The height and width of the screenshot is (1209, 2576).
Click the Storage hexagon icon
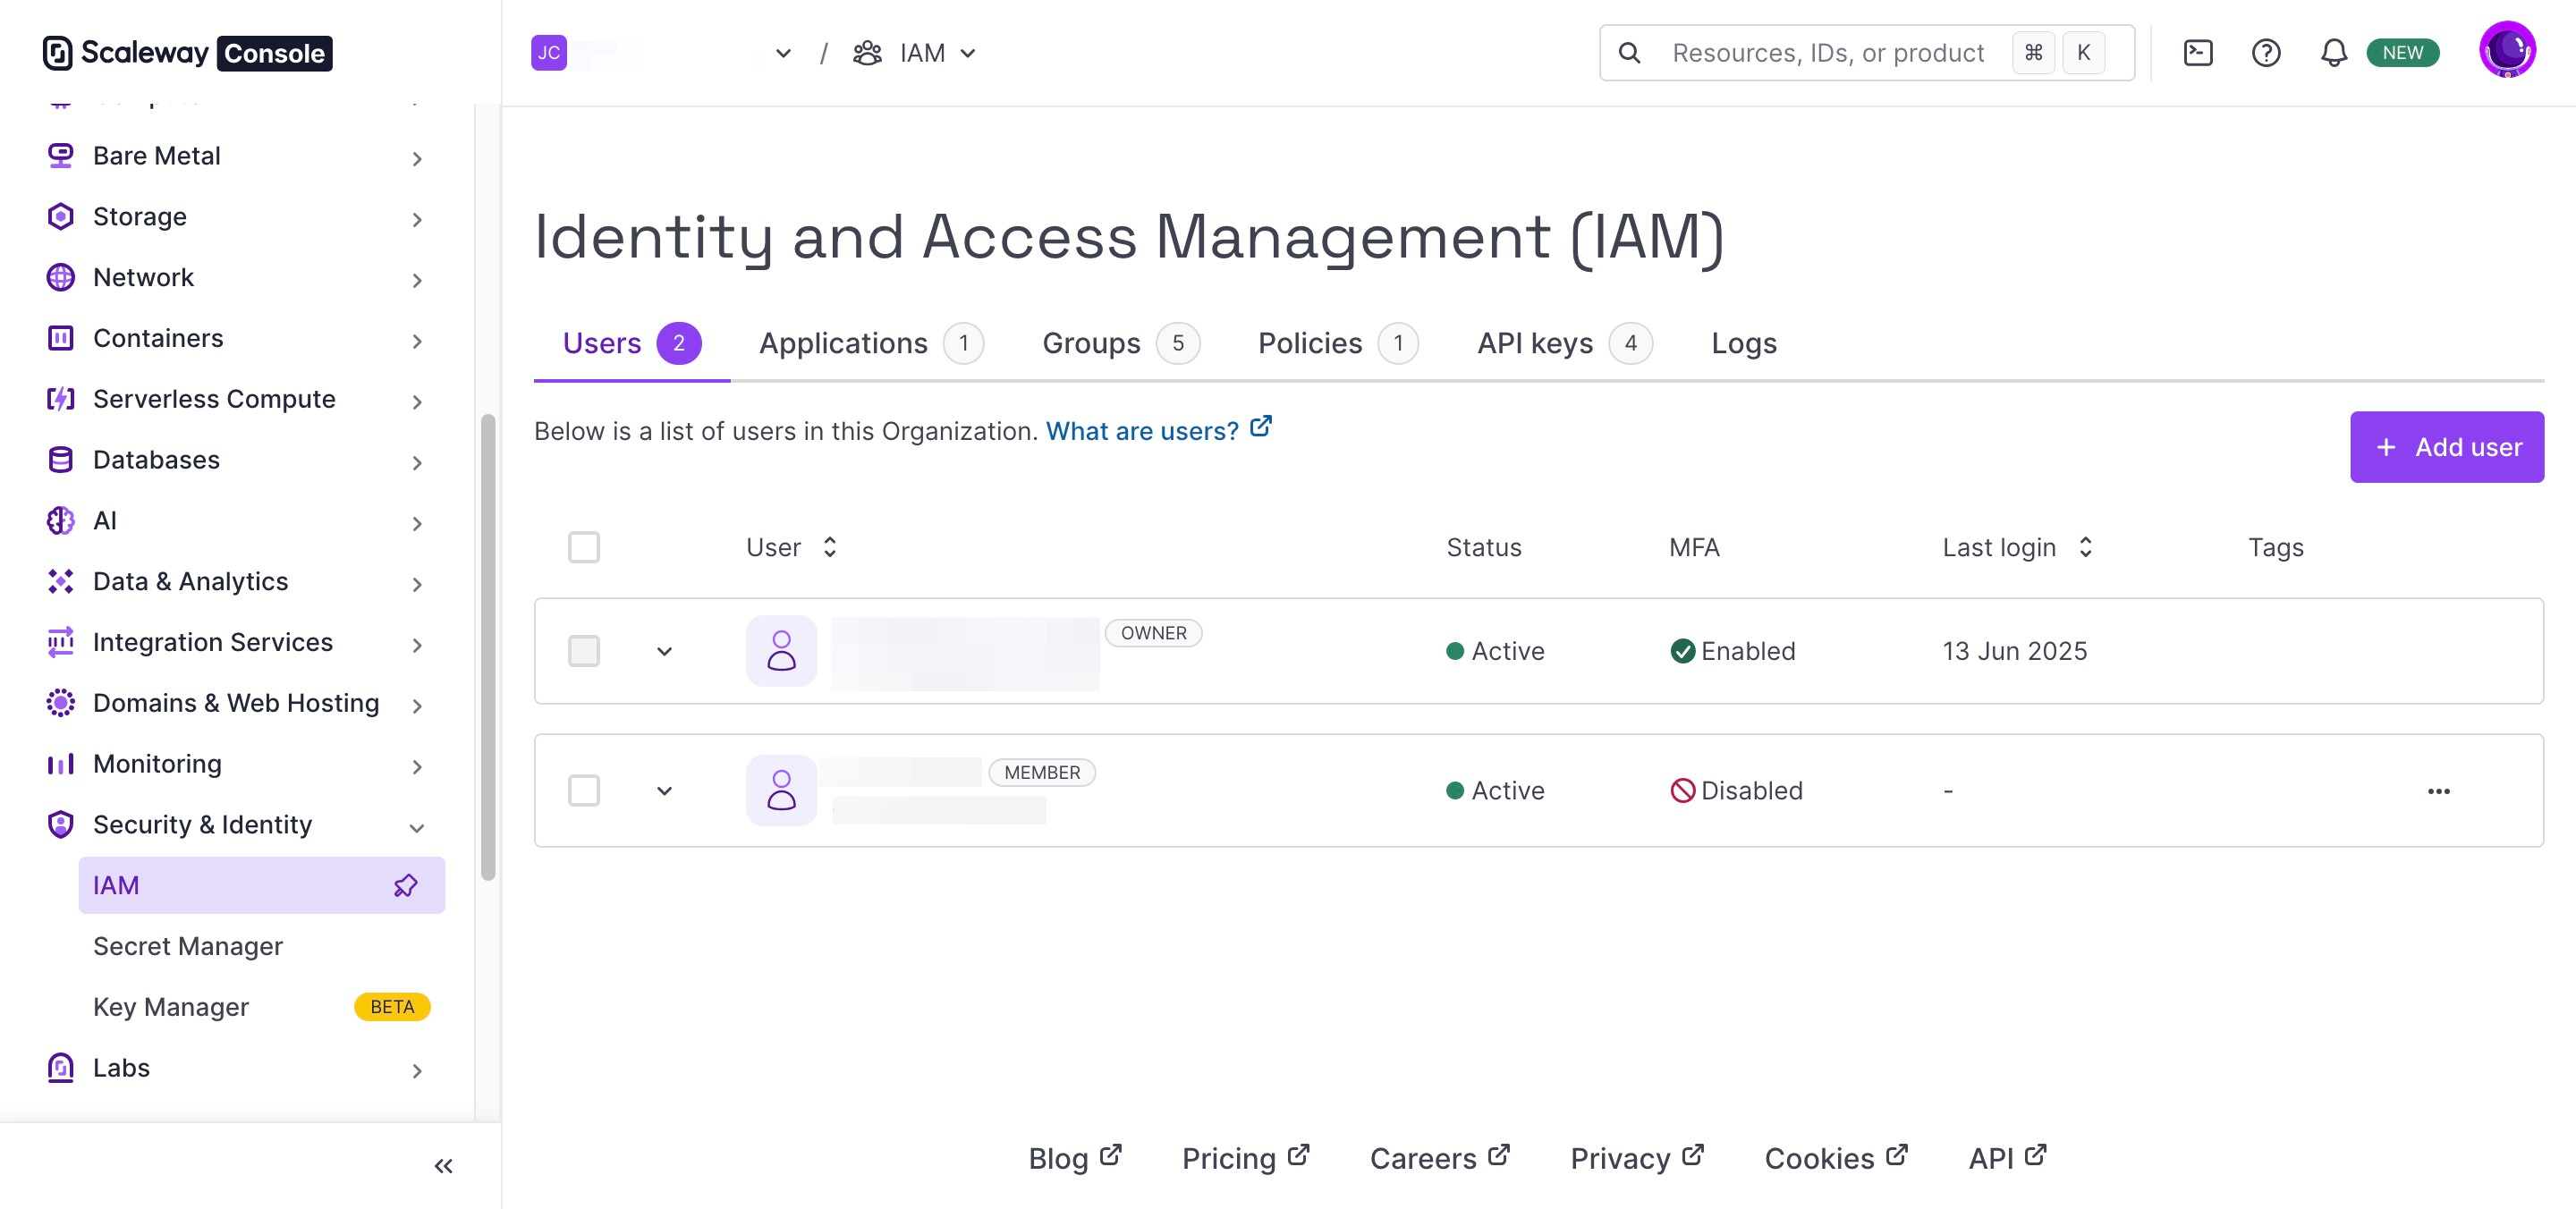[60, 217]
